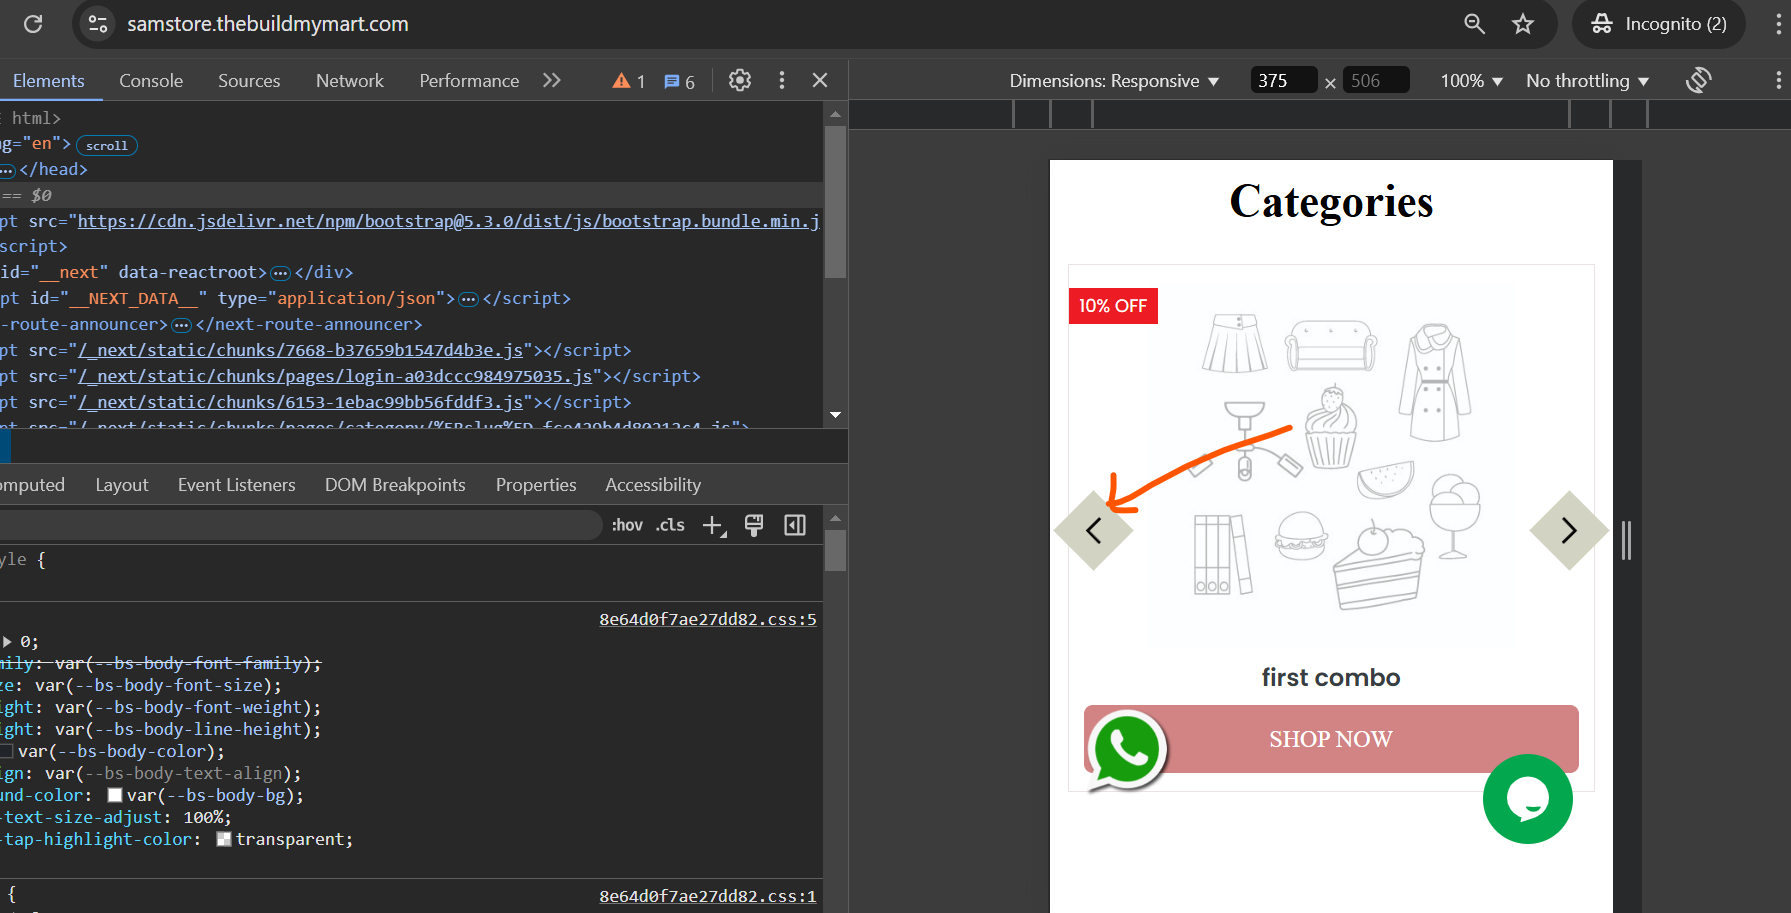
Task: Click the previous category carousel arrow
Action: [x=1093, y=531]
